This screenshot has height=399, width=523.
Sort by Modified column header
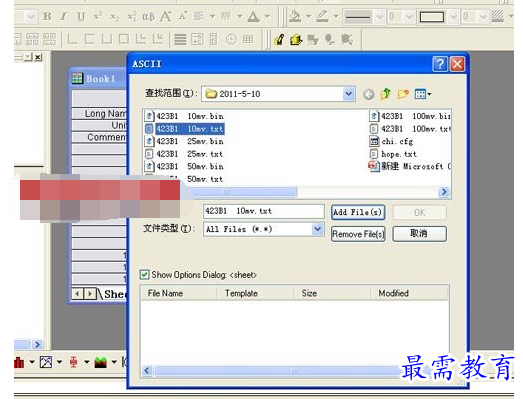coord(409,293)
